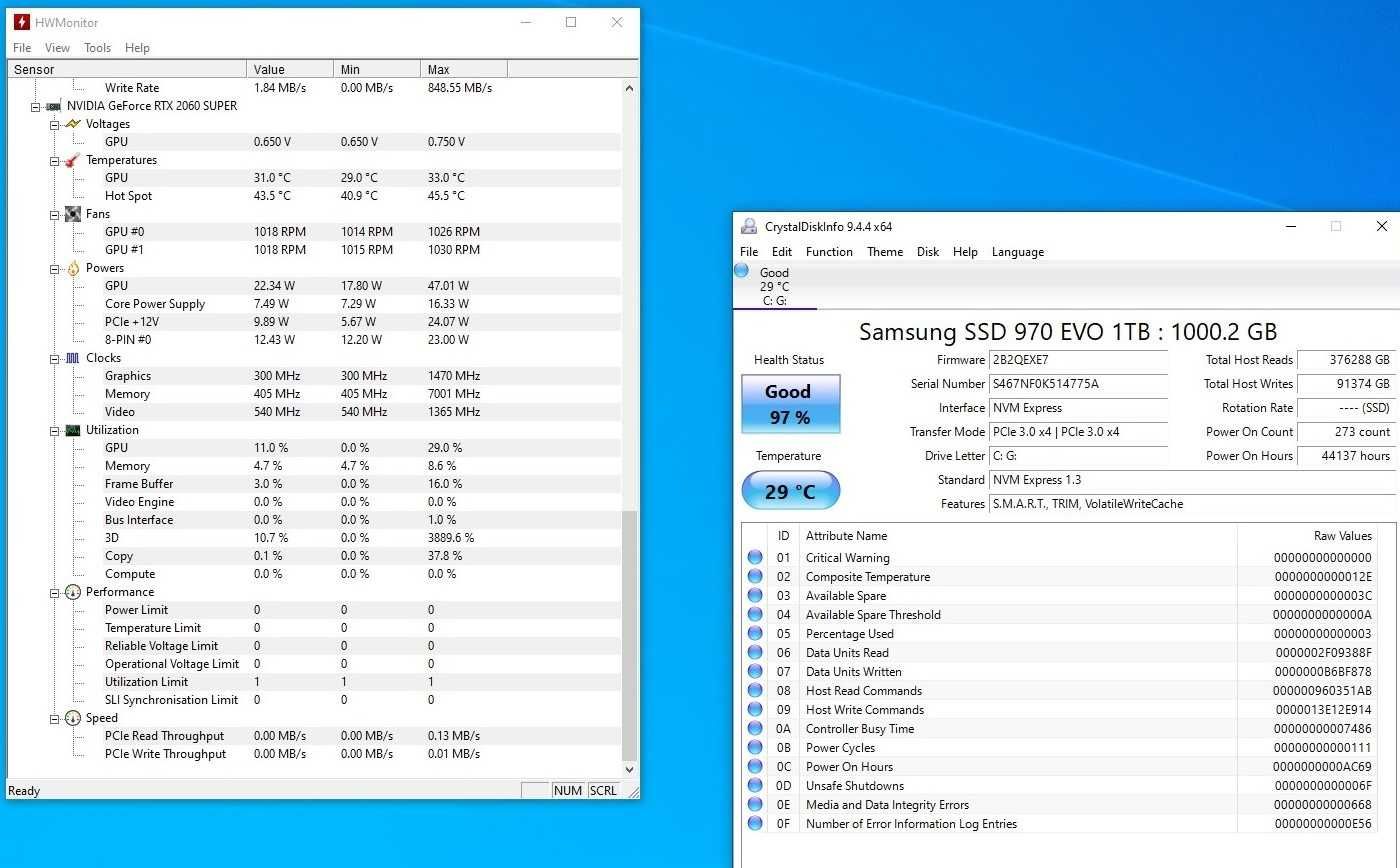Click the status orb for Percentage Used

[755, 634]
